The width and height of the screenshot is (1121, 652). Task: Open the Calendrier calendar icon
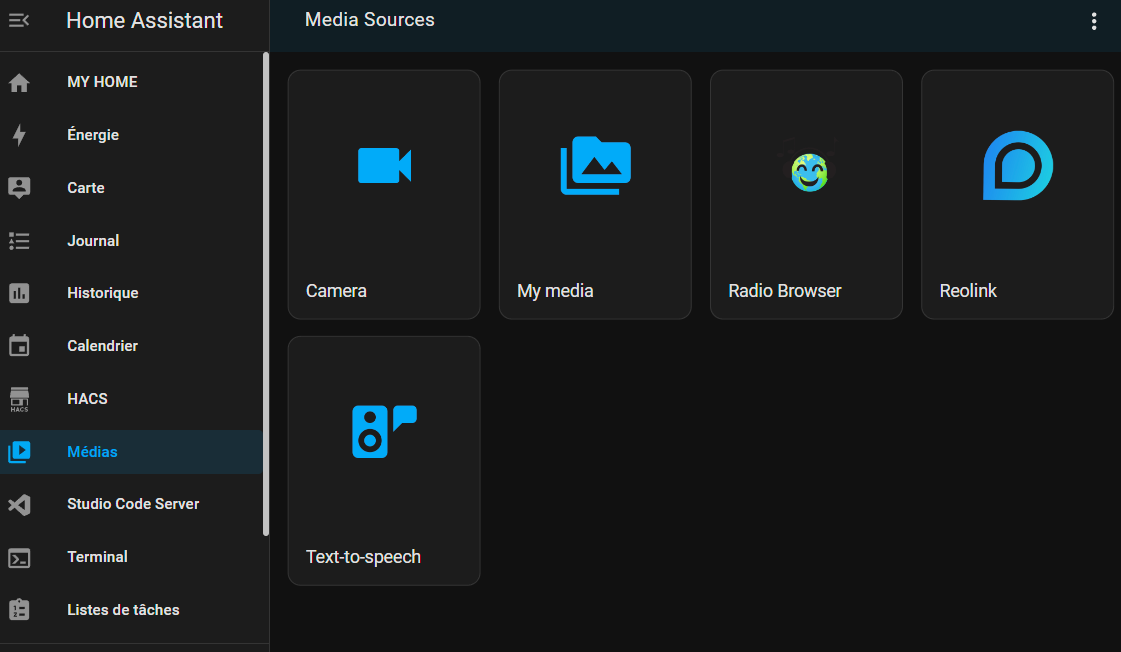tap(19, 346)
